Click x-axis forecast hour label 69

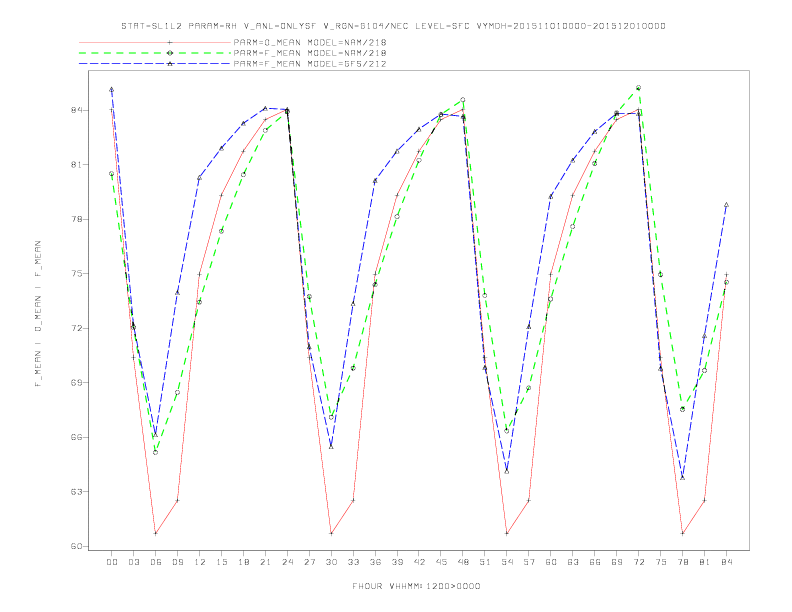(617, 562)
